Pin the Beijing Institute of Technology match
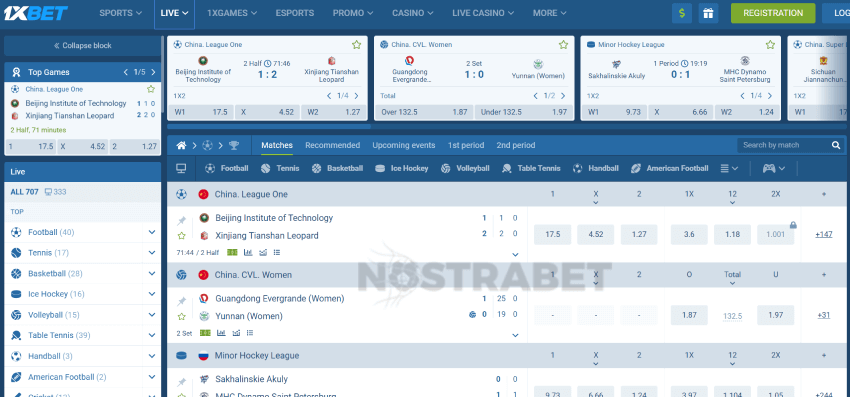The width and height of the screenshot is (850, 397). click(x=182, y=221)
